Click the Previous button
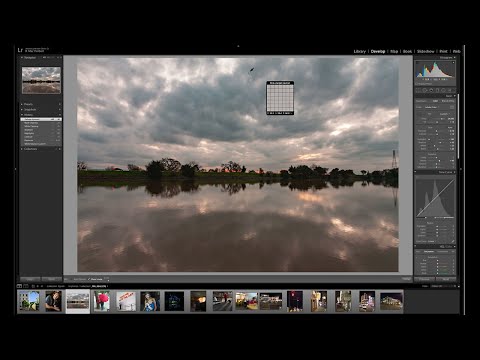The image size is (480, 360). coord(424,279)
